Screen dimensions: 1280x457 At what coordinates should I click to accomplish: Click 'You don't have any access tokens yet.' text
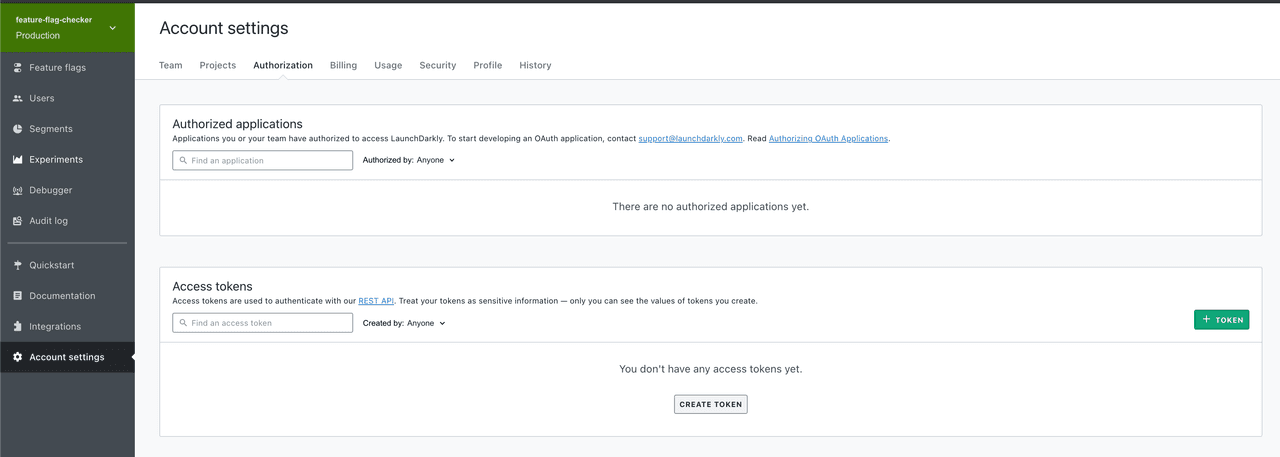point(710,369)
